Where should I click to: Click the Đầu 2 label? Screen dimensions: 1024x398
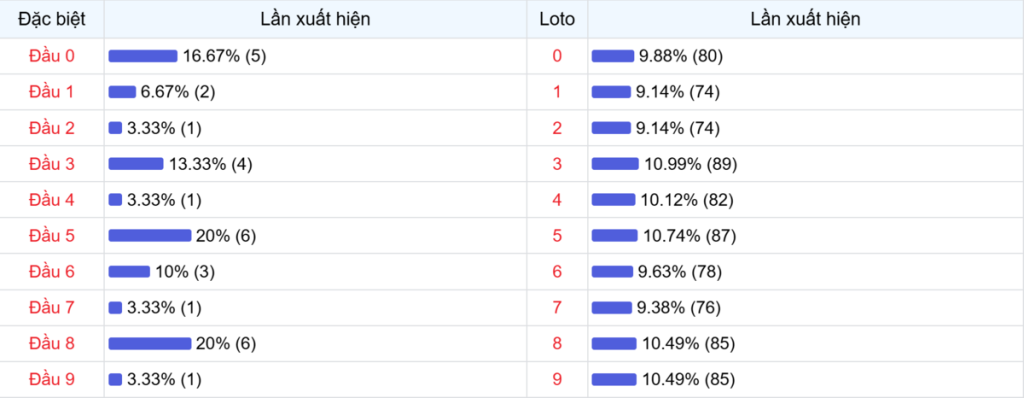tap(52, 128)
